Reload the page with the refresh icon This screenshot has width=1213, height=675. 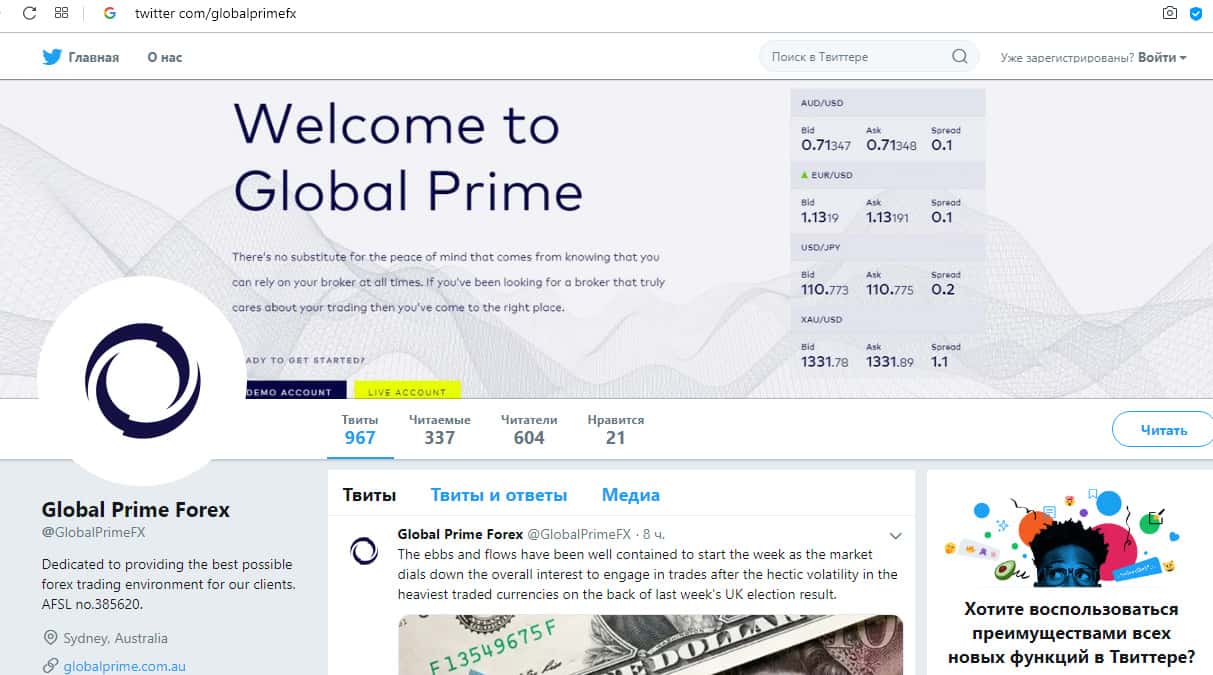tap(29, 13)
